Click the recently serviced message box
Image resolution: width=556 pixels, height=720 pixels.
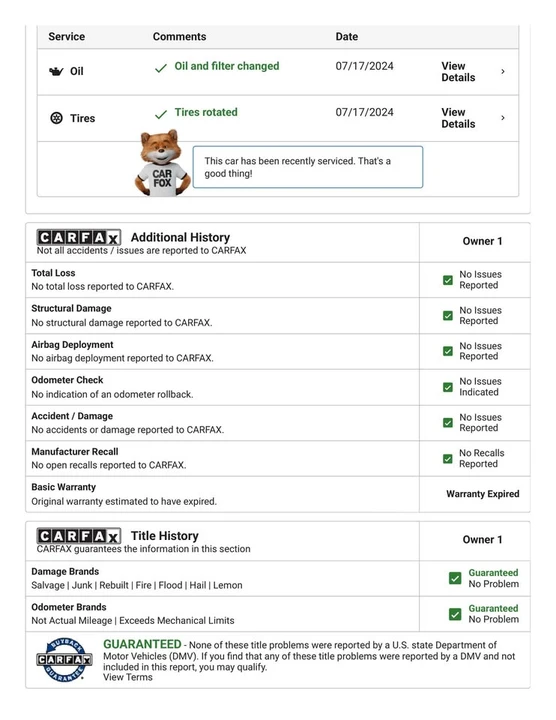coord(308,167)
